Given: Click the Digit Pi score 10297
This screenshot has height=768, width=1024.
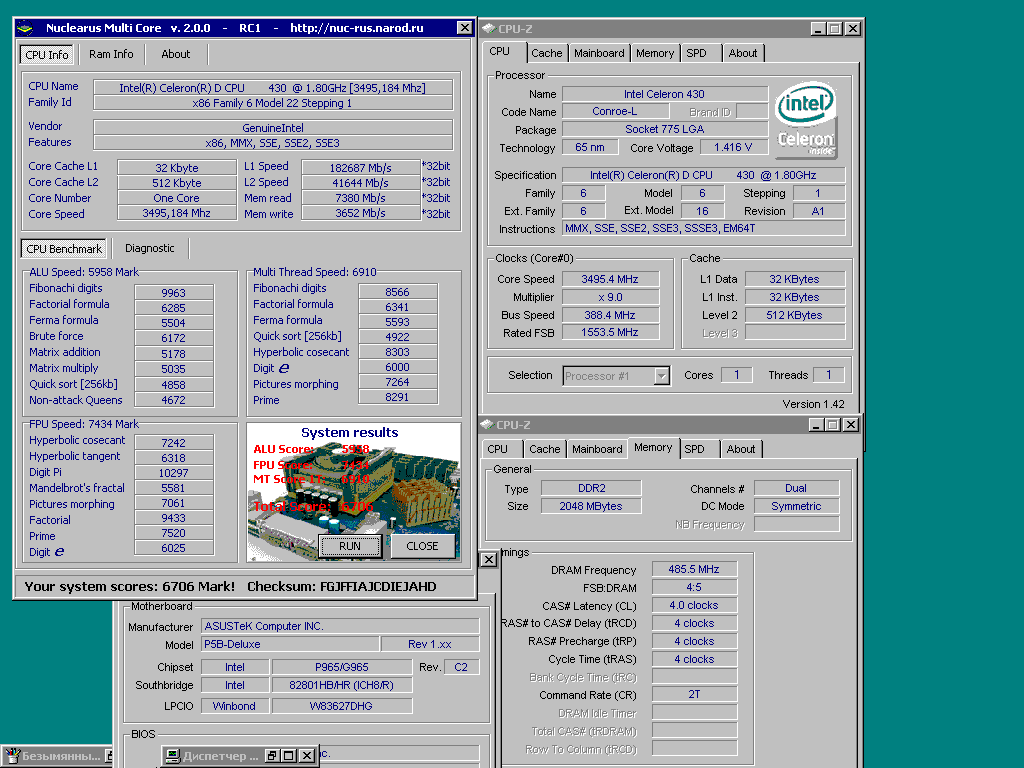Looking at the screenshot, I should pyautogui.click(x=174, y=473).
